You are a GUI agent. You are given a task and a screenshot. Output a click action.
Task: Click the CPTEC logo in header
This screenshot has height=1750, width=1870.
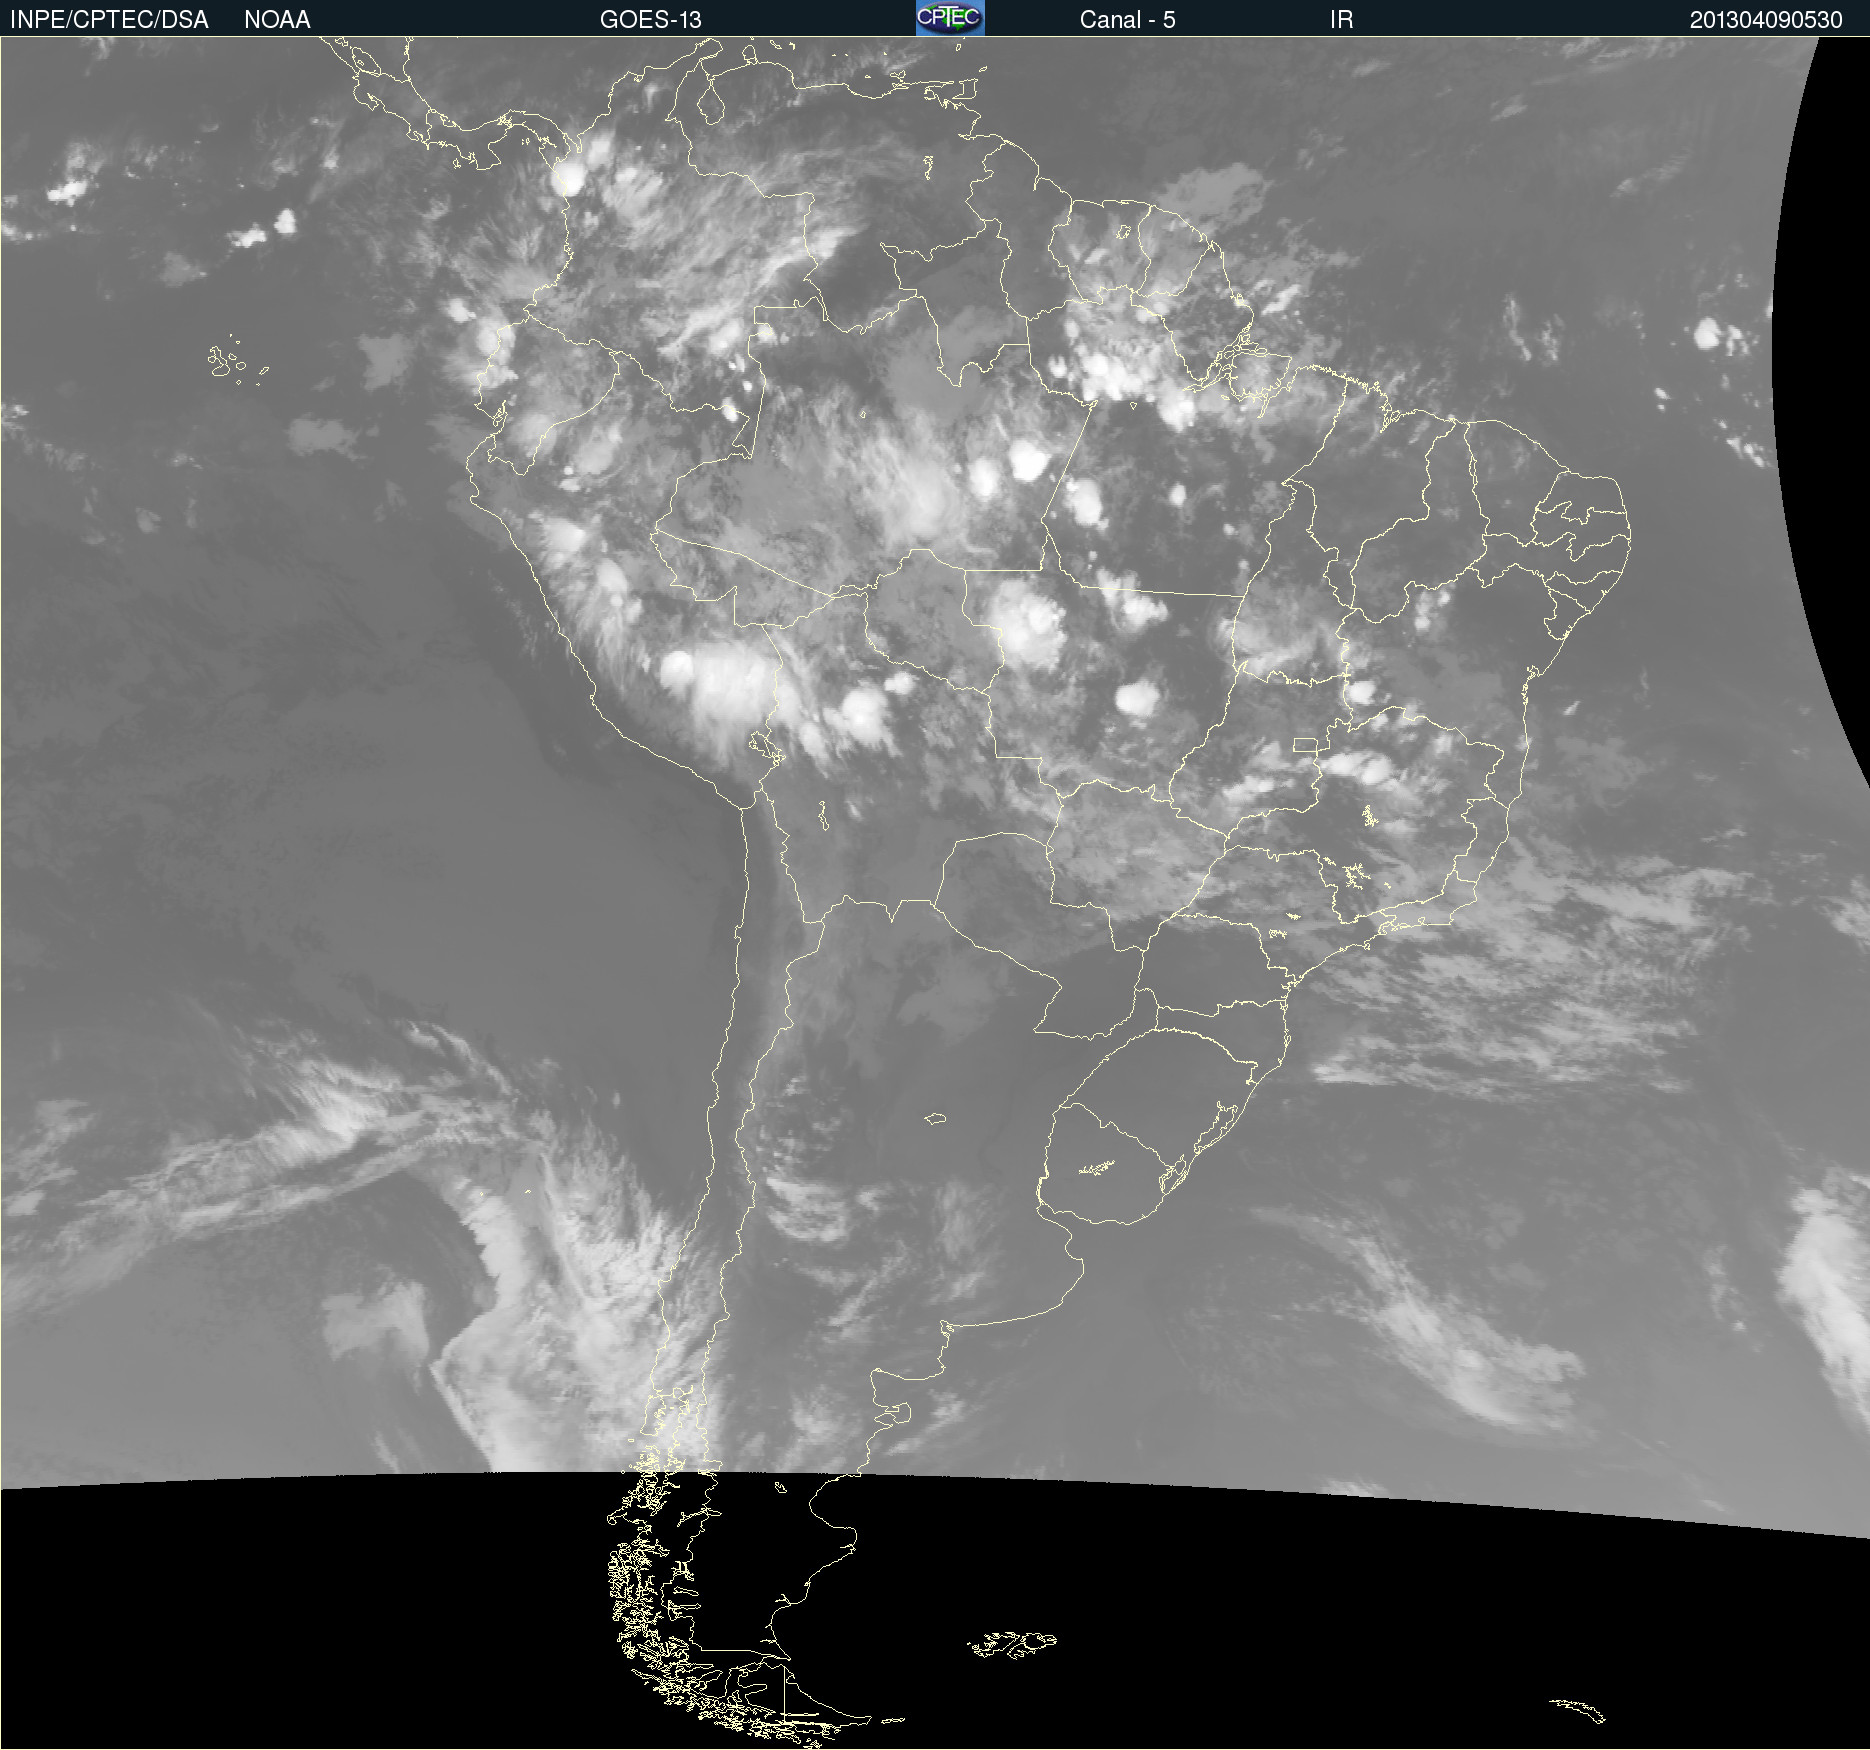tap(950, 18)
